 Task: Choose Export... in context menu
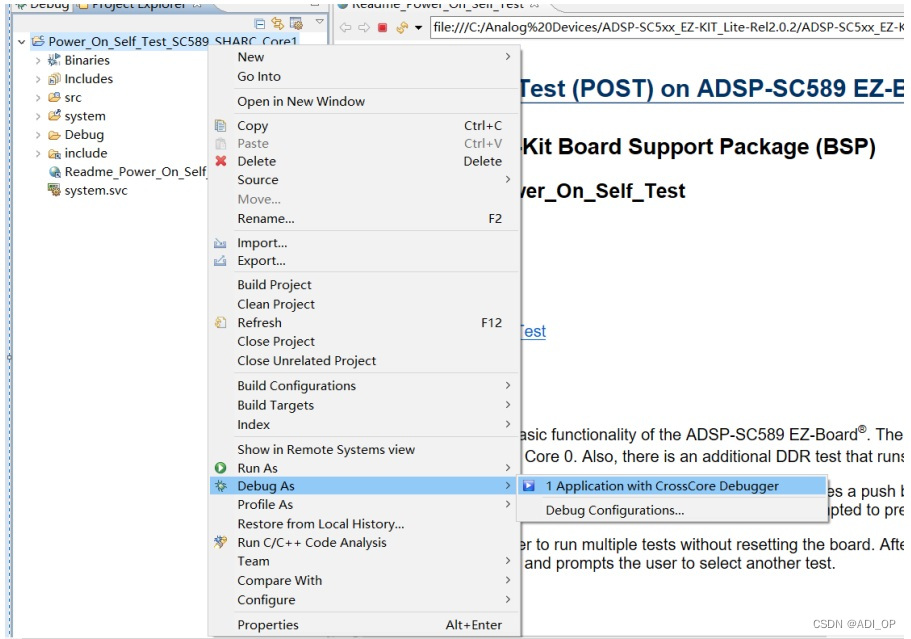[364, 261]
